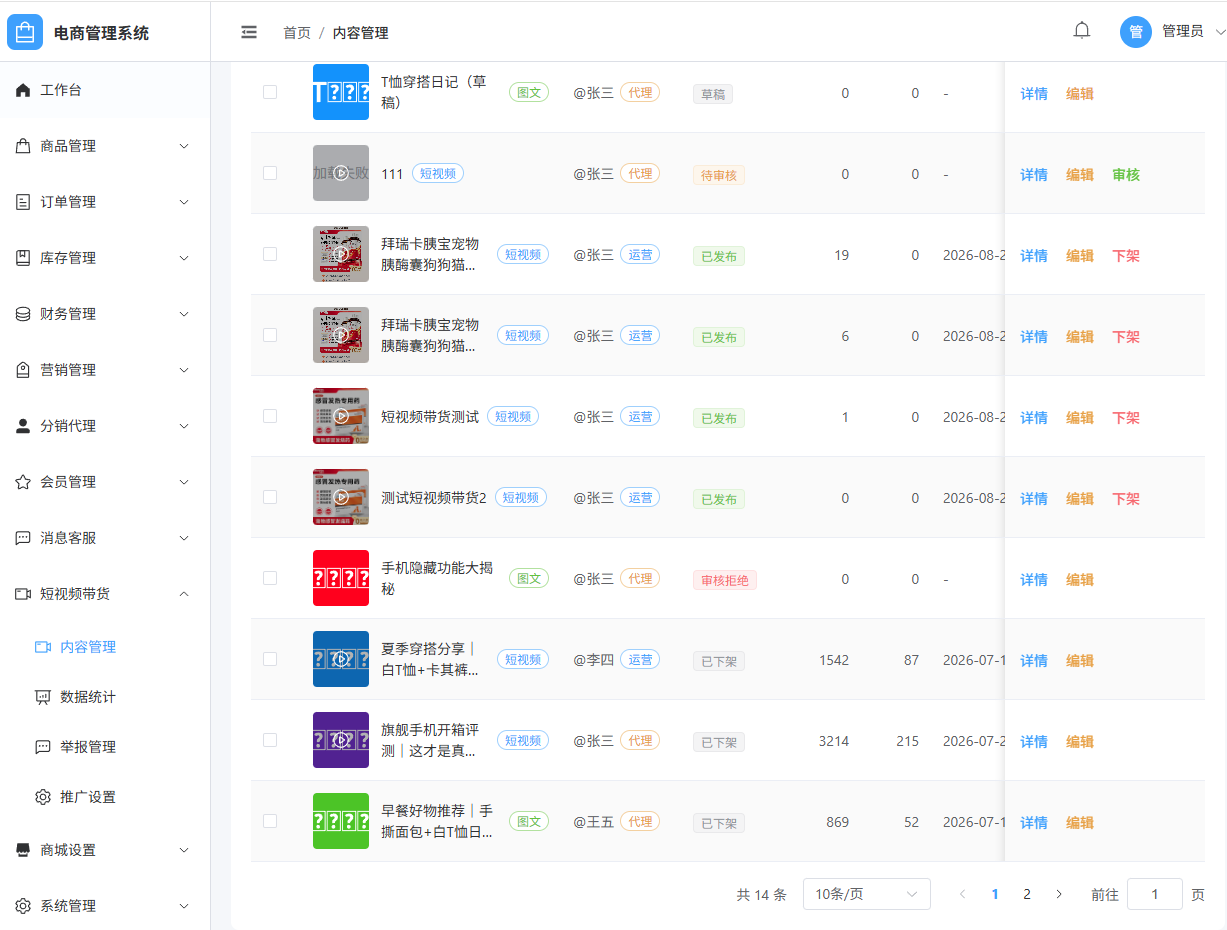This screenshot has height=930, width=1227.
Task: Click the 工作台 home icon
Action: [x=23, y=90]
